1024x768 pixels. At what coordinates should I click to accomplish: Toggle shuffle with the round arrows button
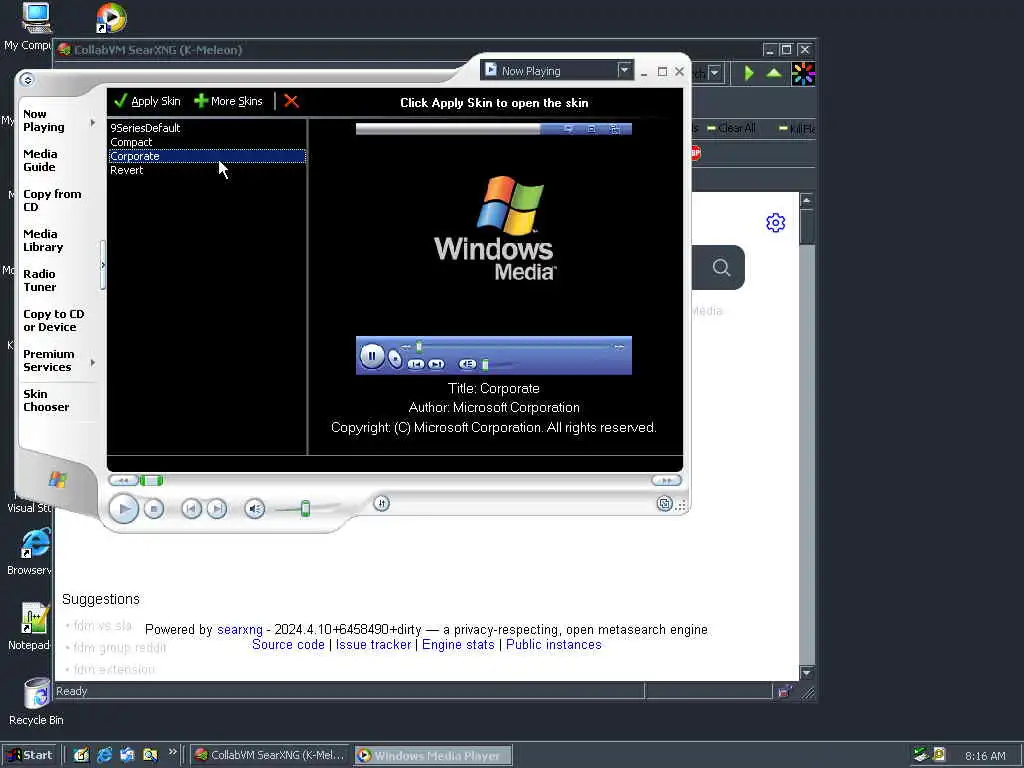pyautogui.click(x=381, y=504)
